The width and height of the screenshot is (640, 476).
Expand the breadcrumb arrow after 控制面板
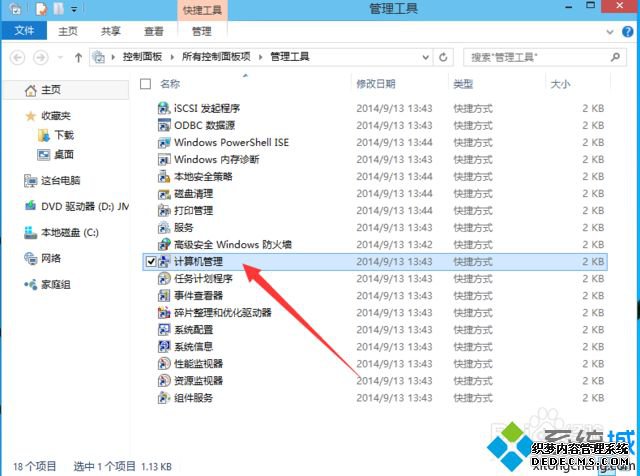[x=172, y=57]
